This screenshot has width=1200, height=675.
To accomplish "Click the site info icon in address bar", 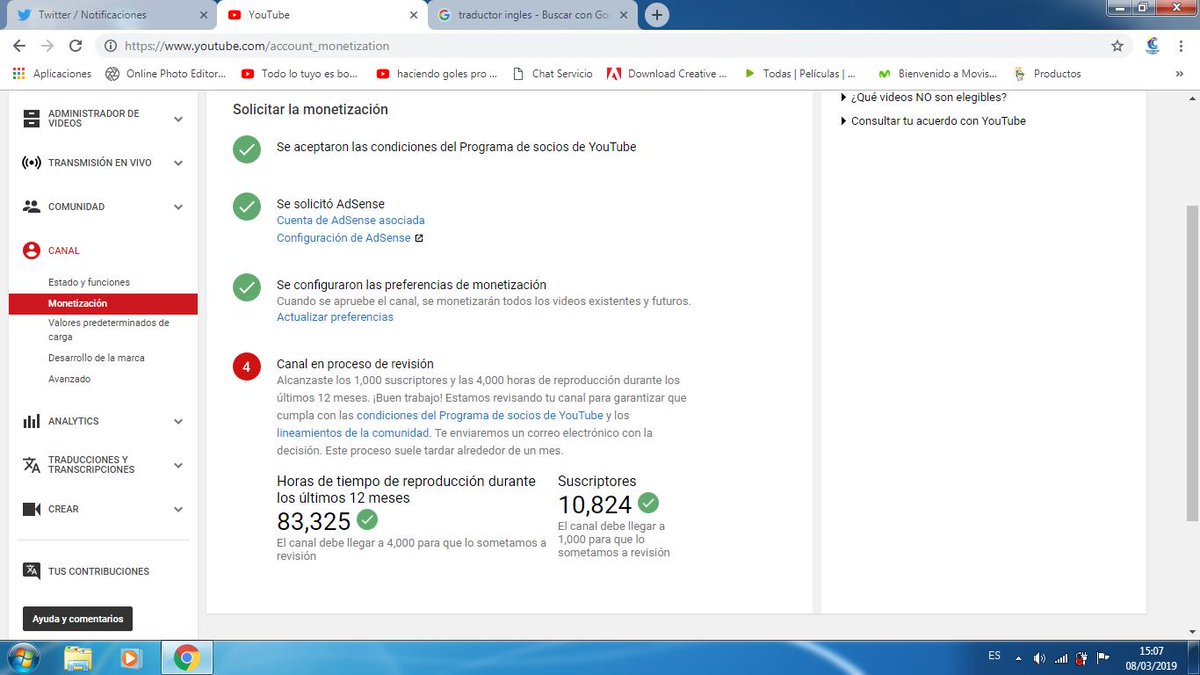I will 110,46.
